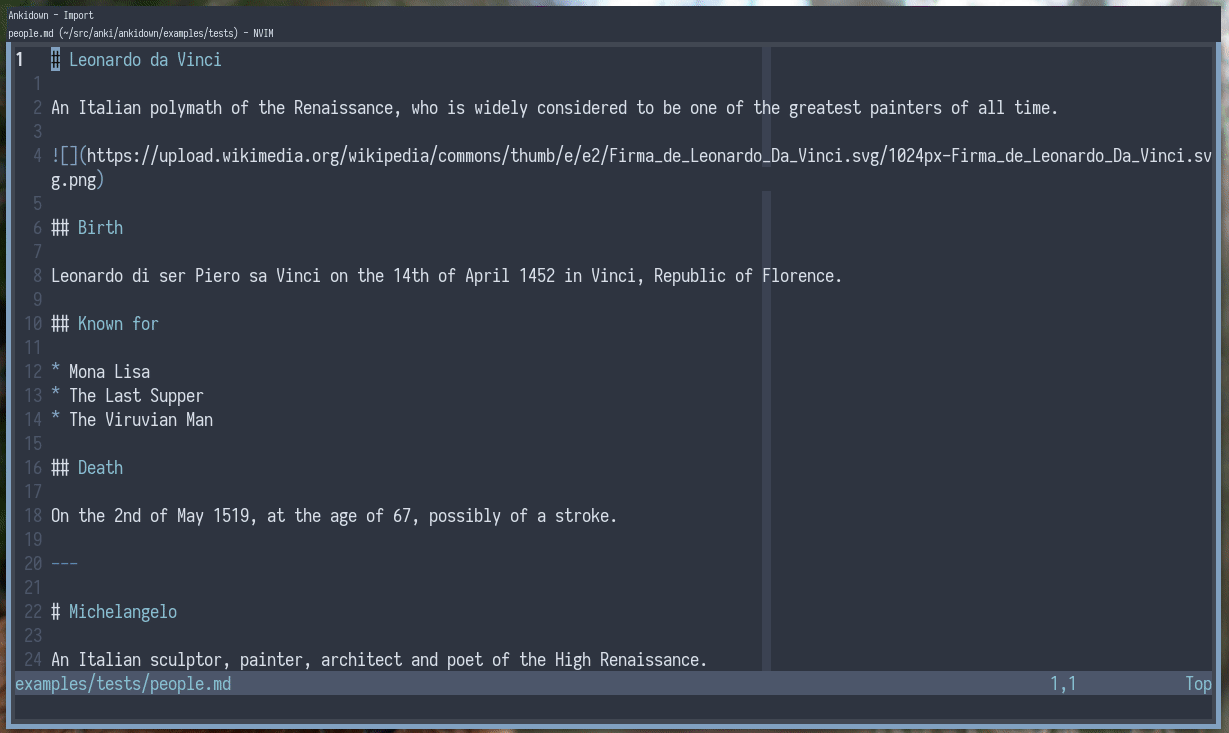Screen dimensions: 1229x733
Task: Place cursor on the "Death" heading
Action: (100, 468)
